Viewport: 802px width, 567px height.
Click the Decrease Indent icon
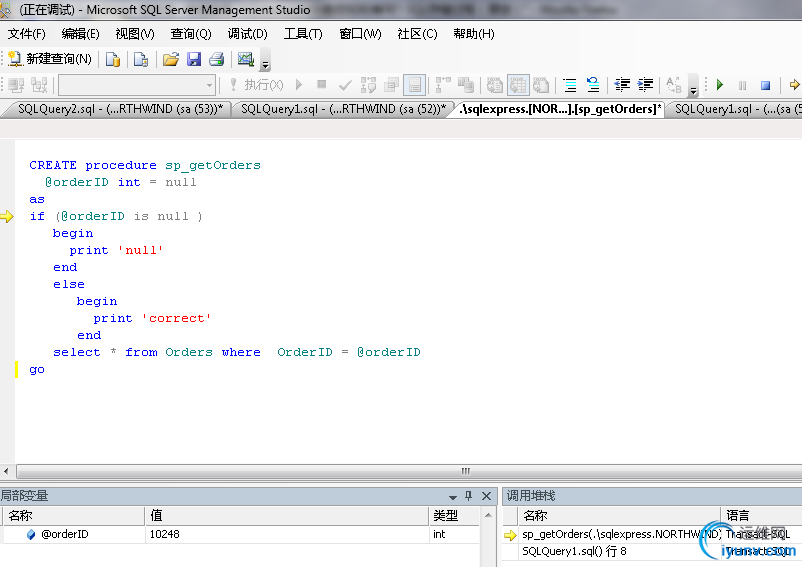622,85
